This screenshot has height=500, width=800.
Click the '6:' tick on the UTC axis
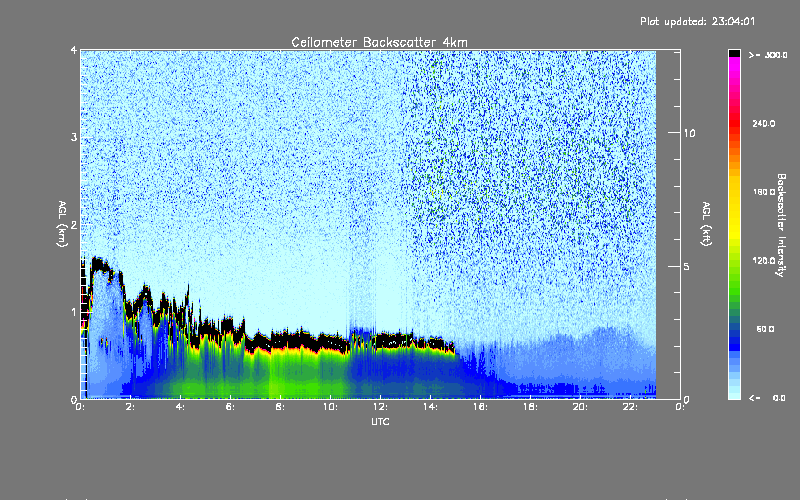[230, 407]
